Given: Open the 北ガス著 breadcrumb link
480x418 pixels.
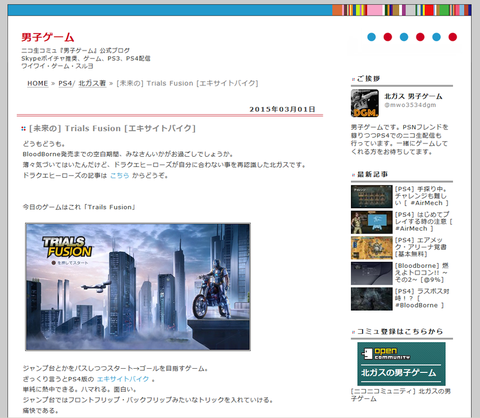Looking at the screenshot, I should coord(92,83).
